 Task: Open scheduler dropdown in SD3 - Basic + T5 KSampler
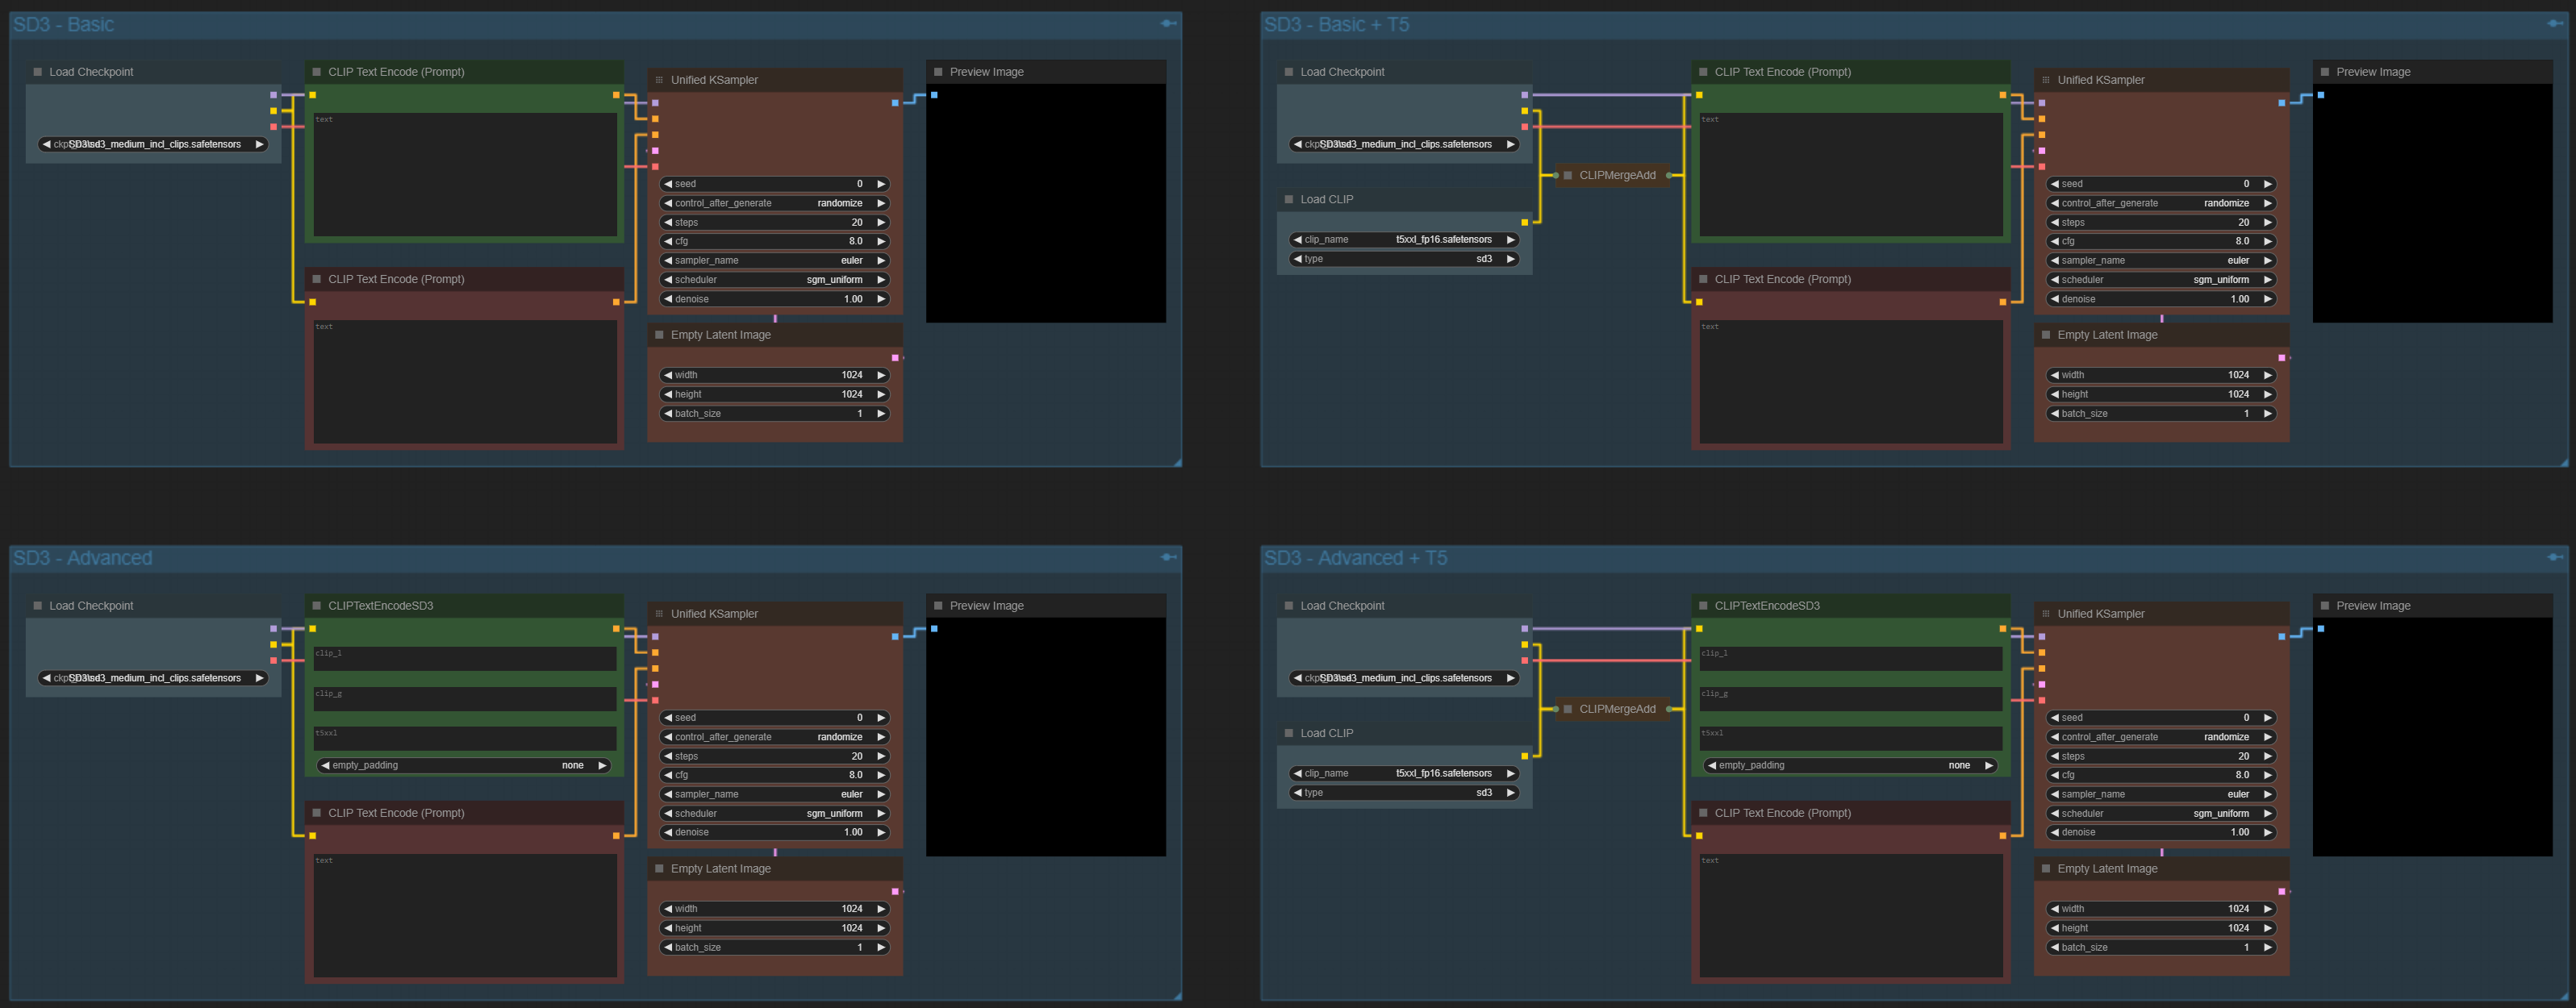2161,280
